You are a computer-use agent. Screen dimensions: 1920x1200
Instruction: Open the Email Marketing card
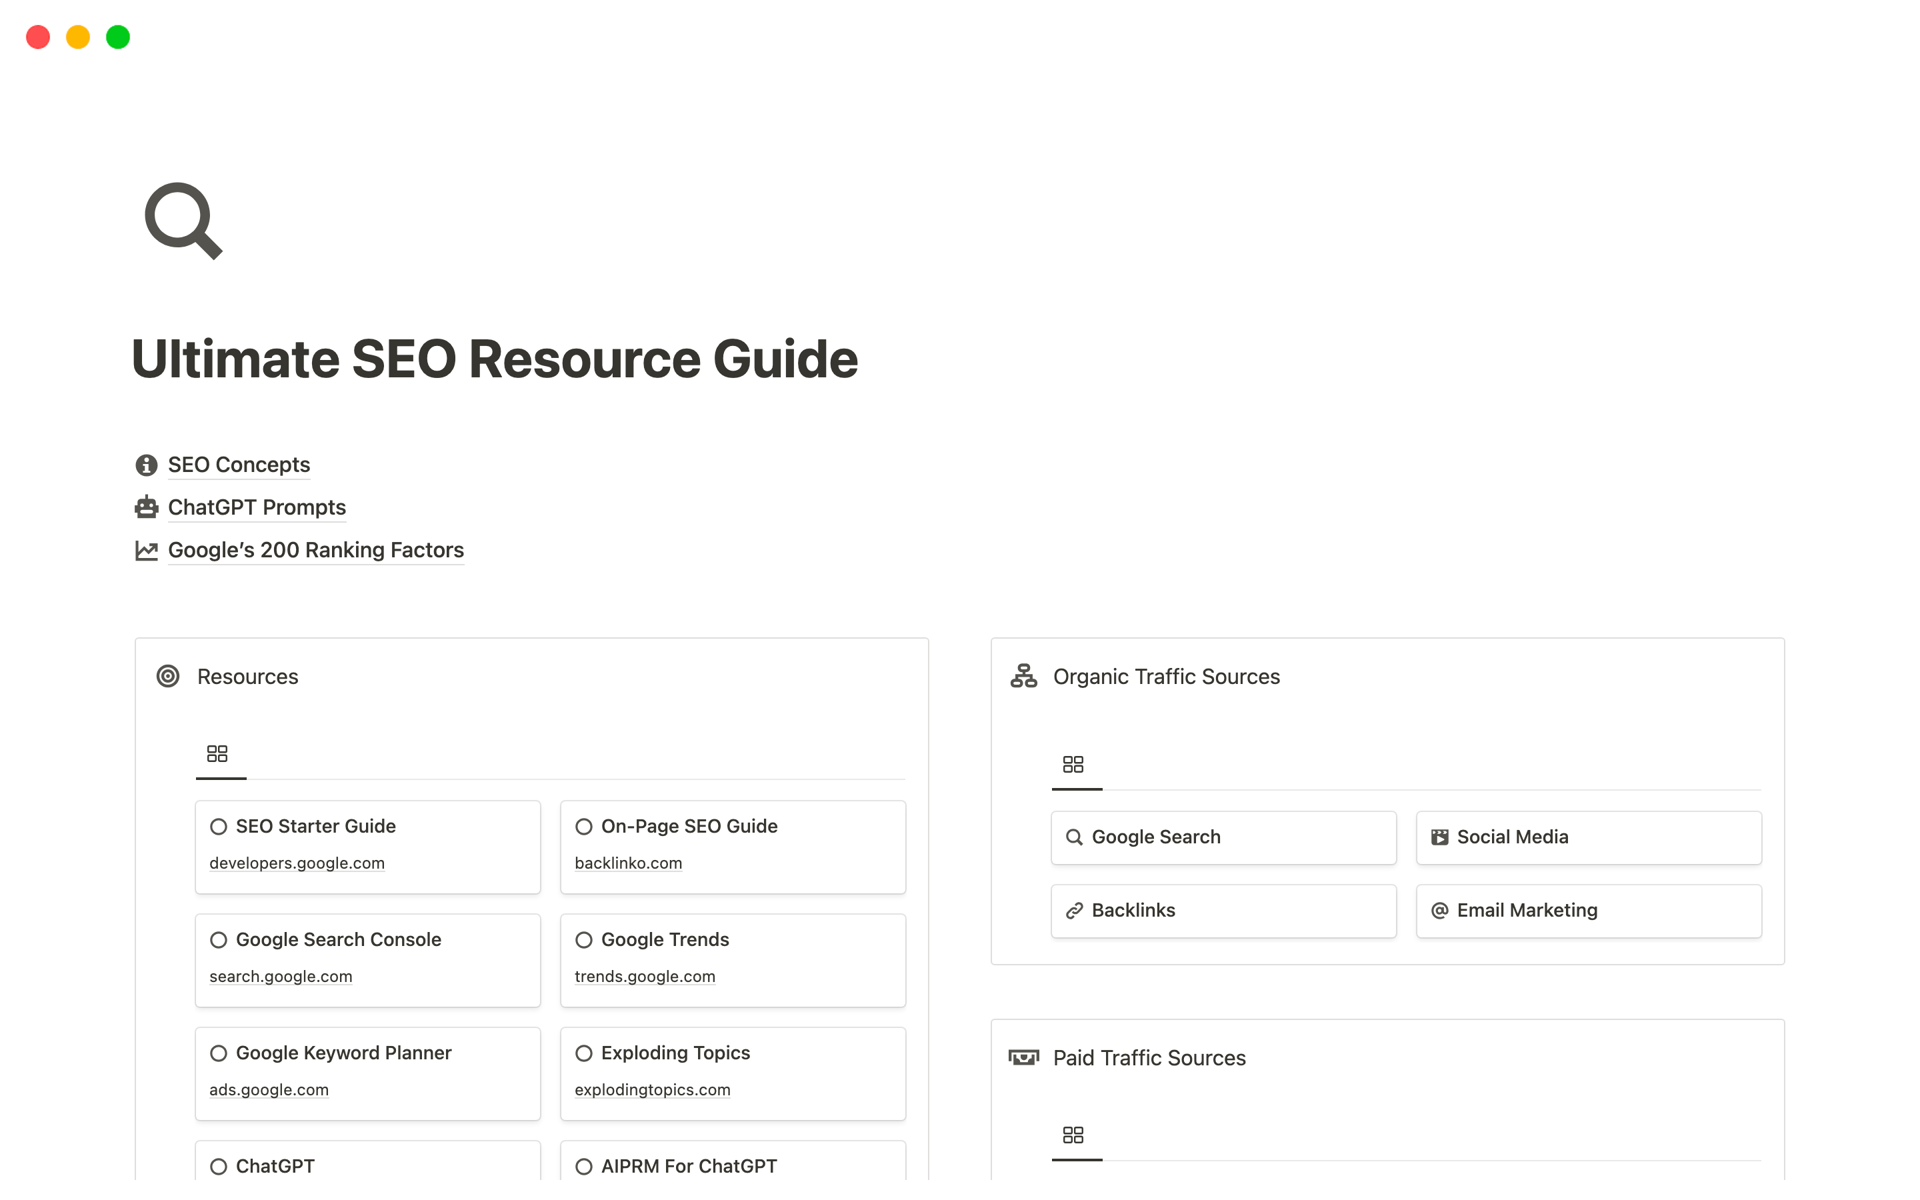(x=1587, y=910)
